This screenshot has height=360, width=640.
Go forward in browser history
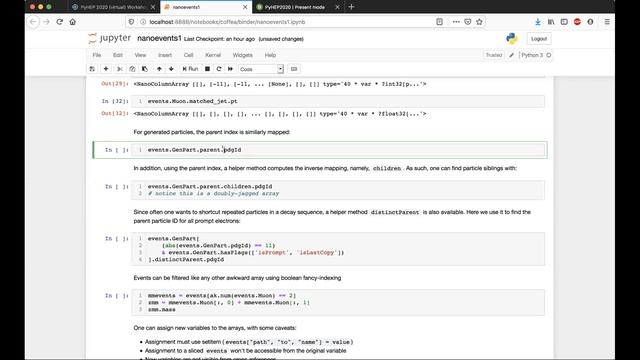[x=47, y=22]
